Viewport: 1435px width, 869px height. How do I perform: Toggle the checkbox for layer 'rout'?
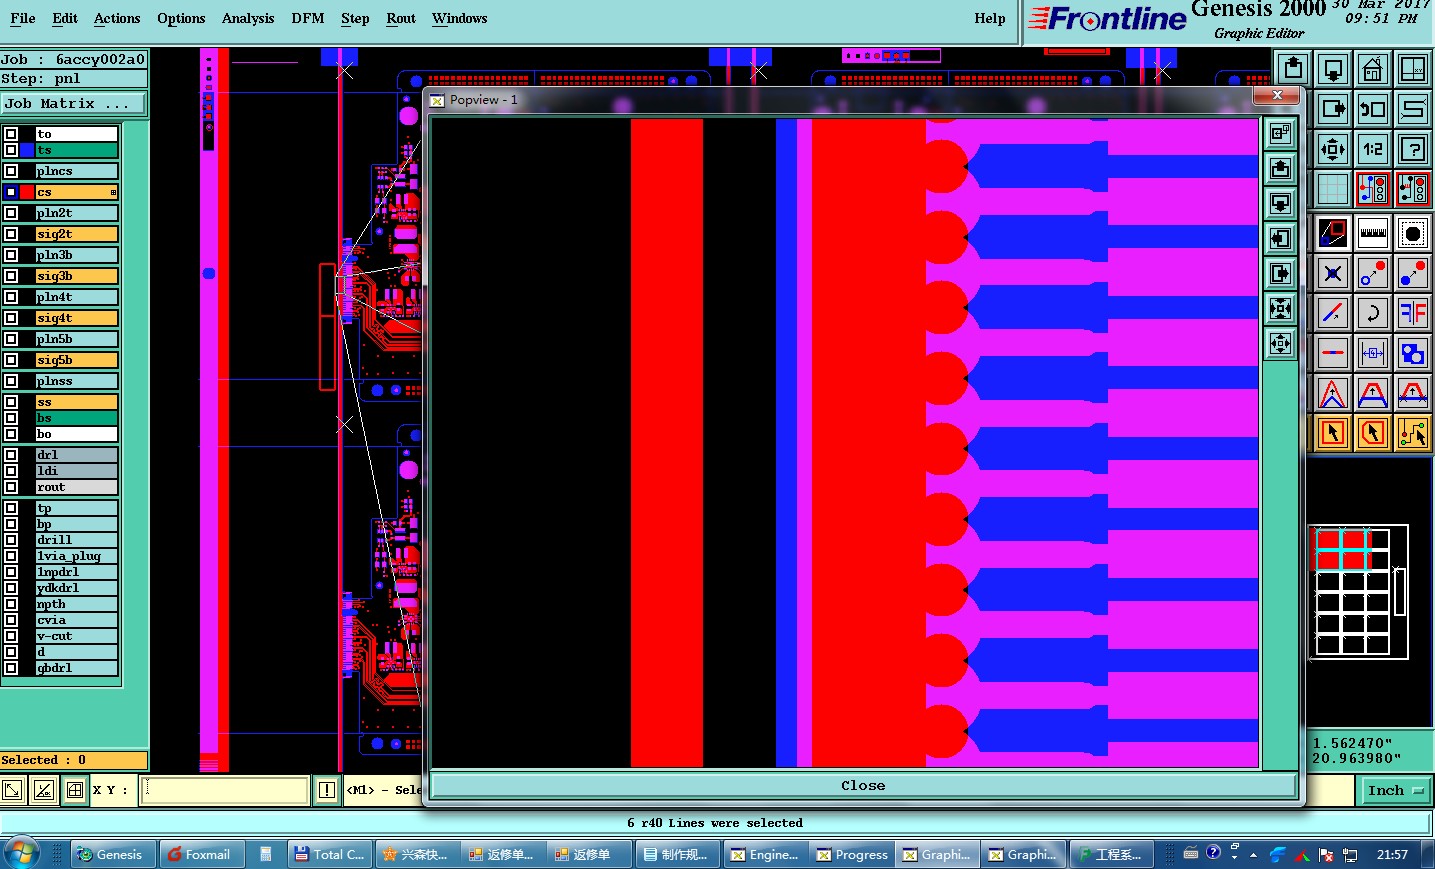coord(11,487)
